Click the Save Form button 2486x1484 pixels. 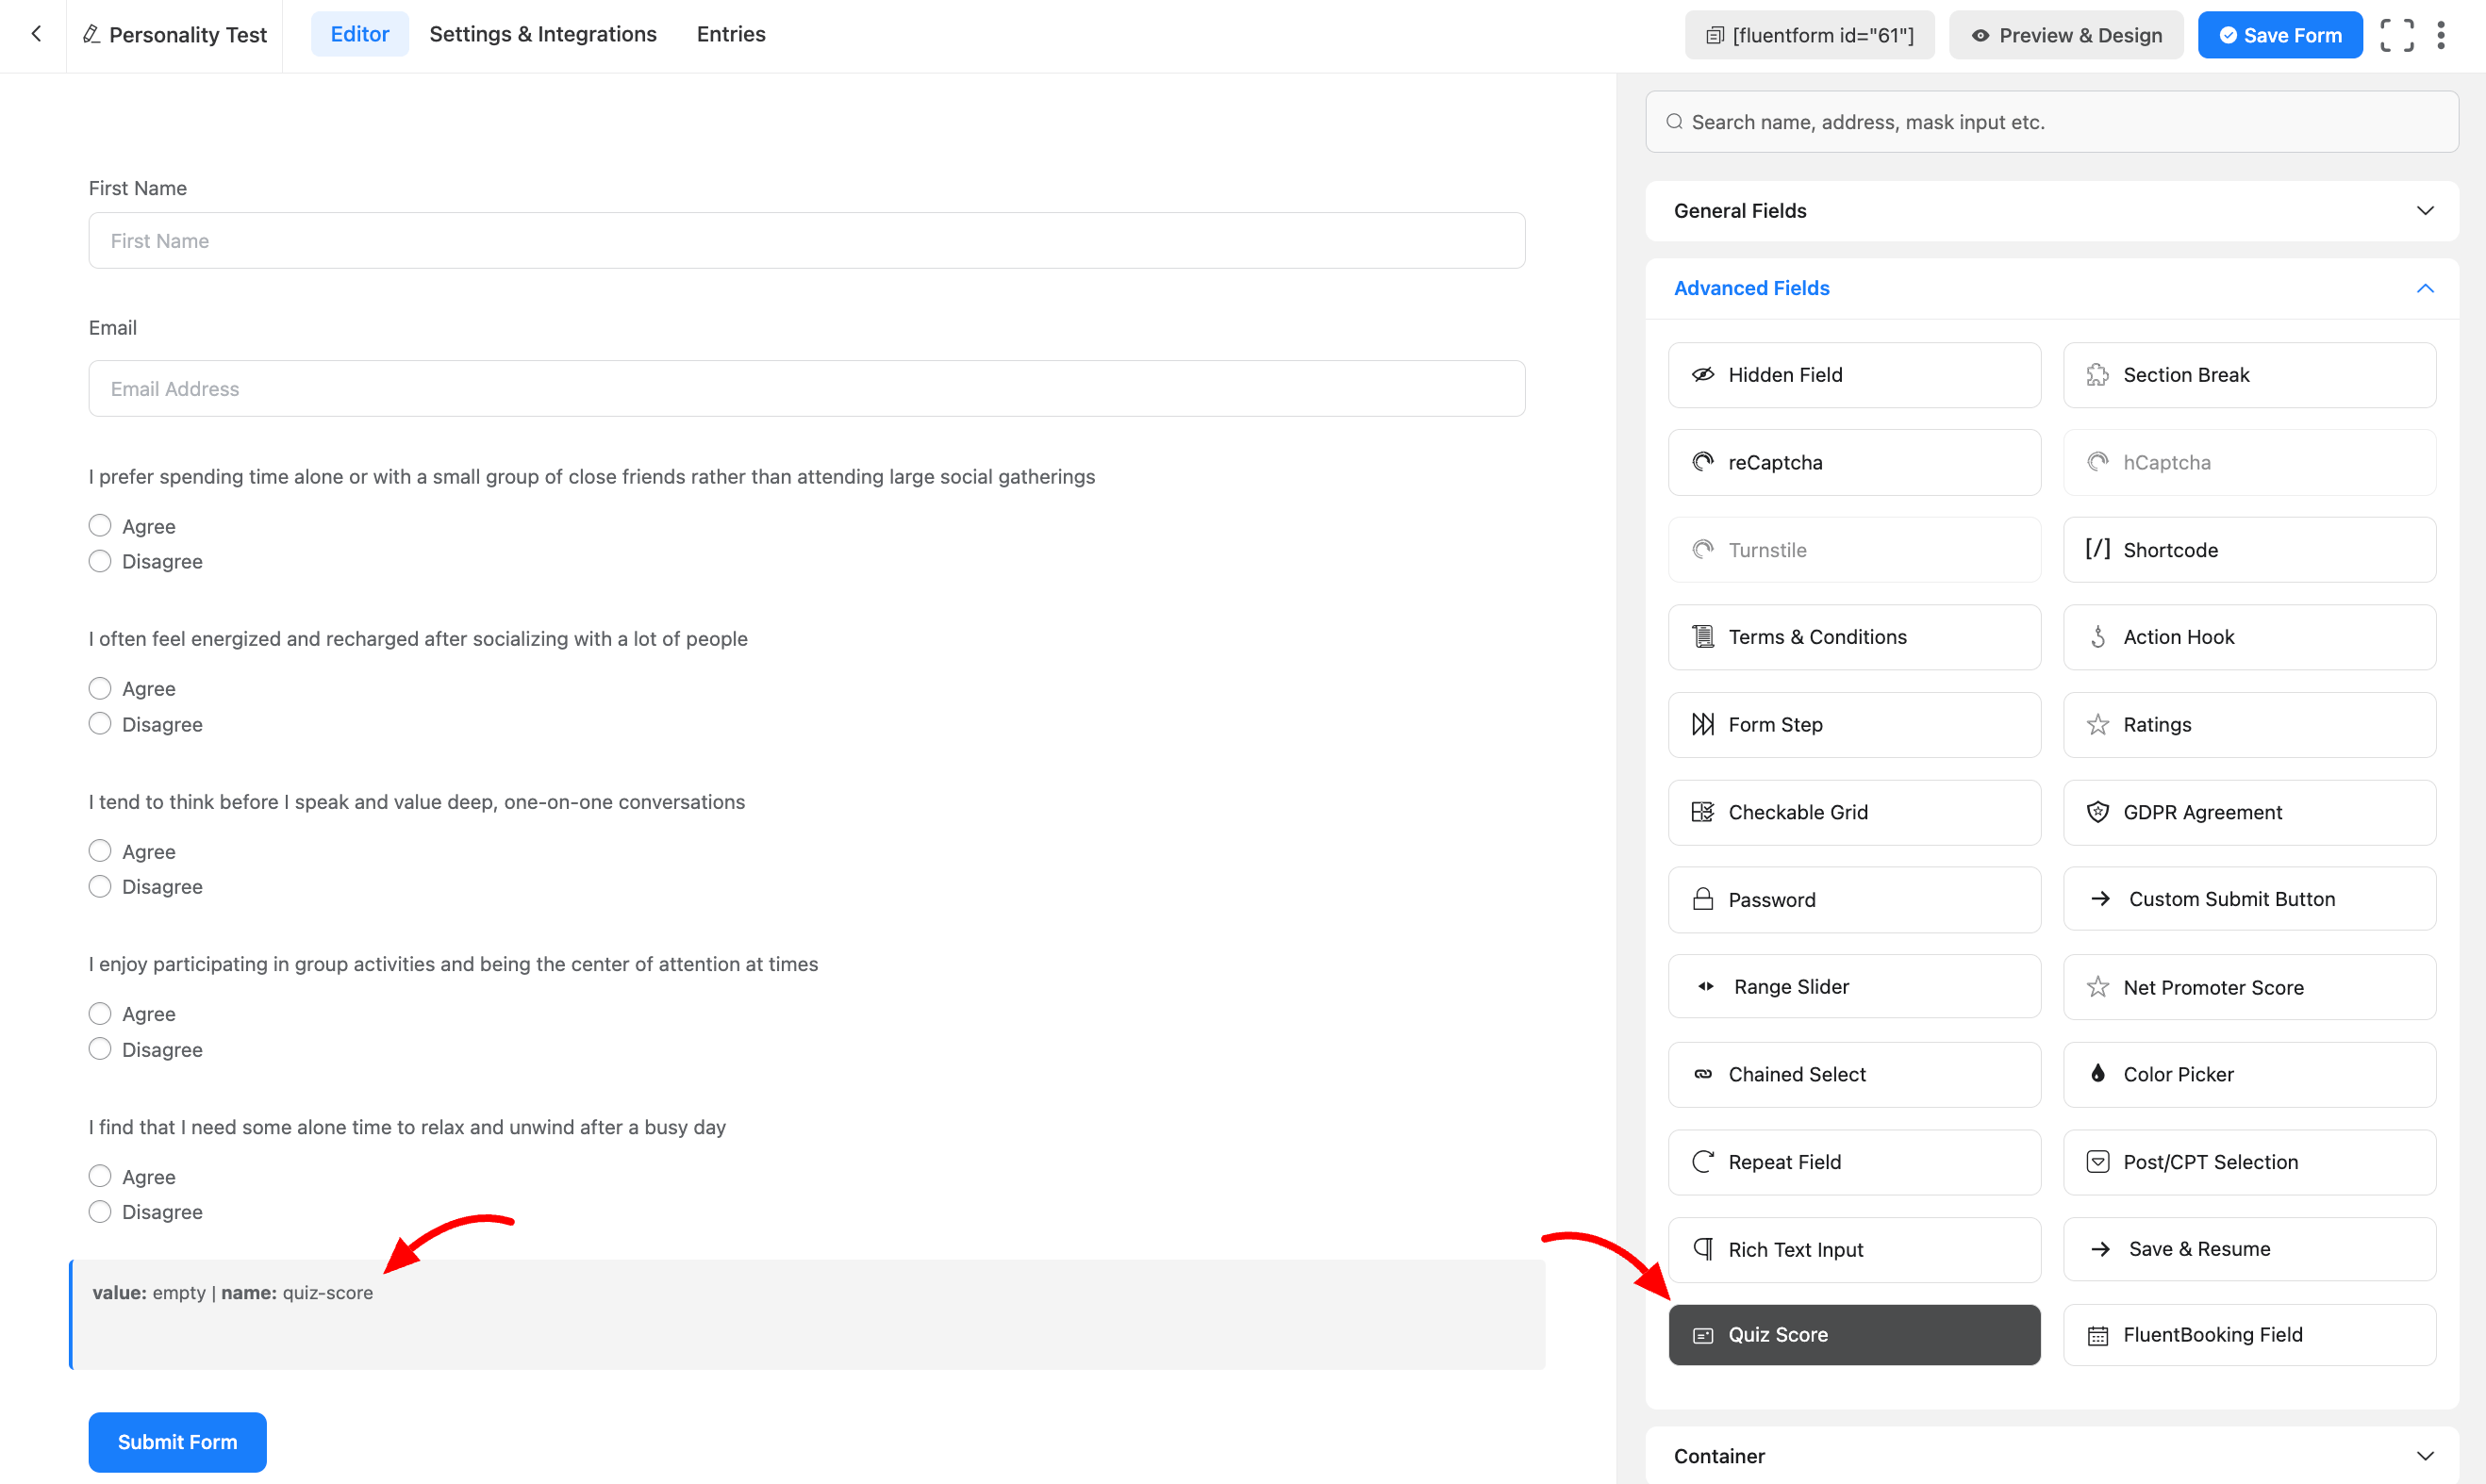tap(2279, 35)
